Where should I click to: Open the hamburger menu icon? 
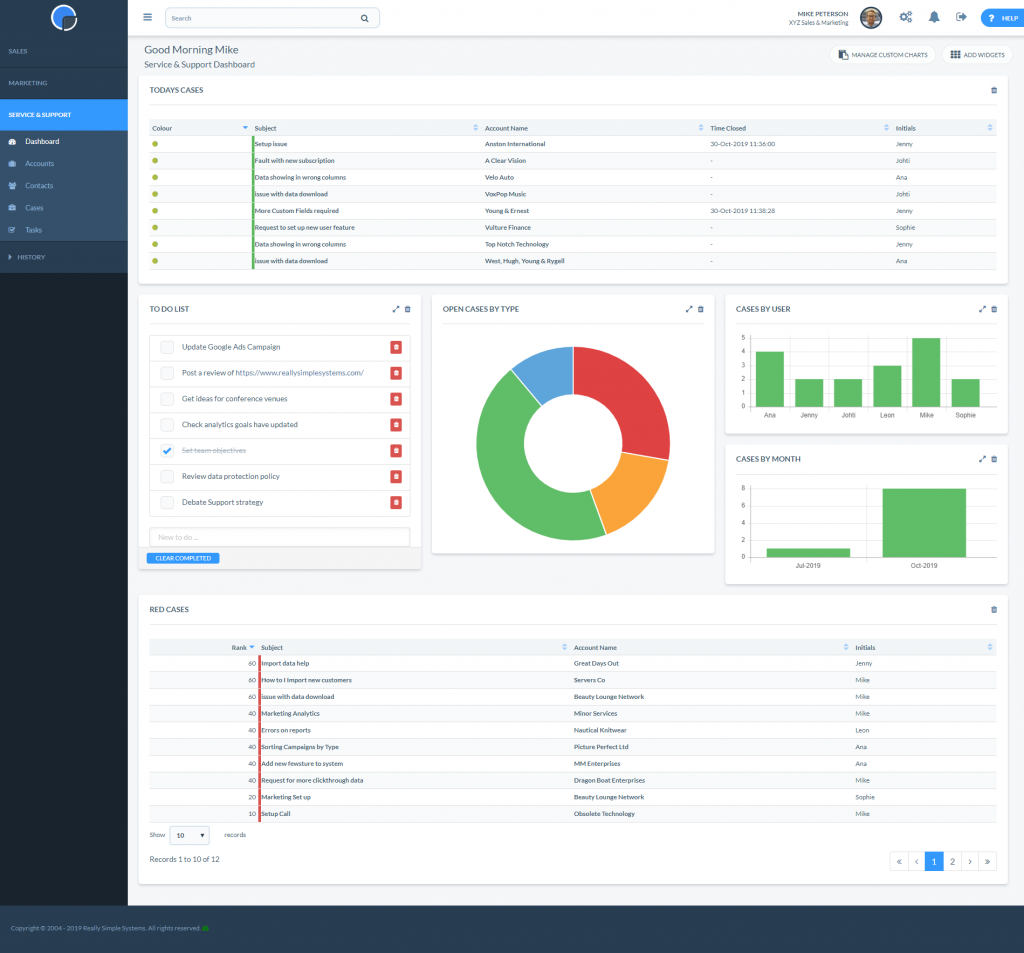pos(148,18)
